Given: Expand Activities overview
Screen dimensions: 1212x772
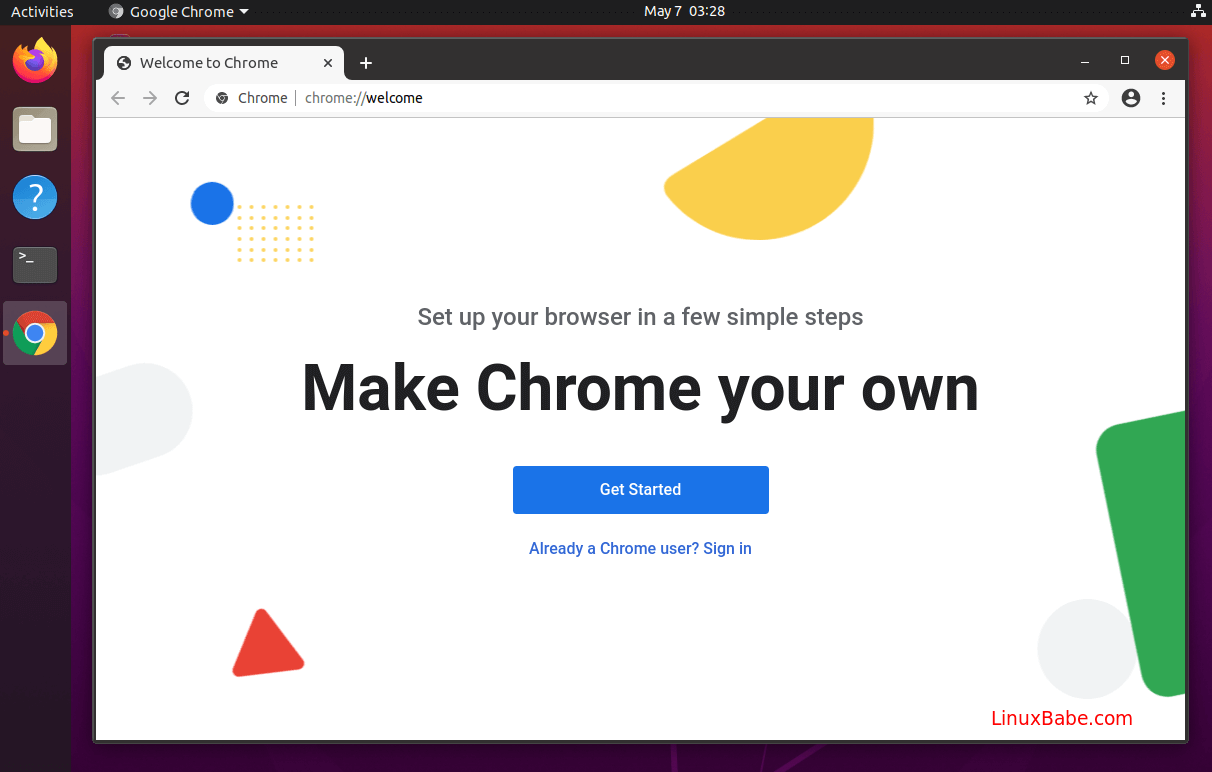Looking at the screenshot, I should (41, 11).
